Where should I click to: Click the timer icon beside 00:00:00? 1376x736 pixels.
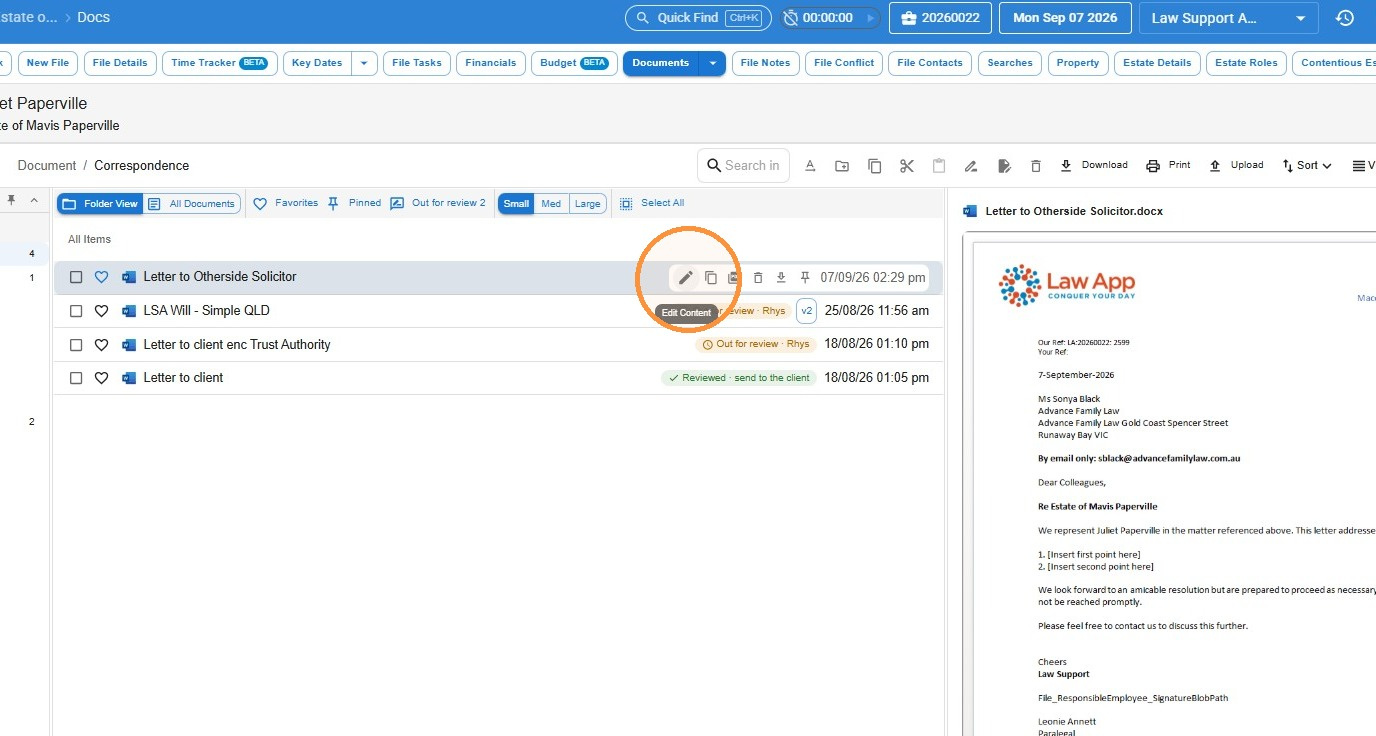[x=791, y=18]
